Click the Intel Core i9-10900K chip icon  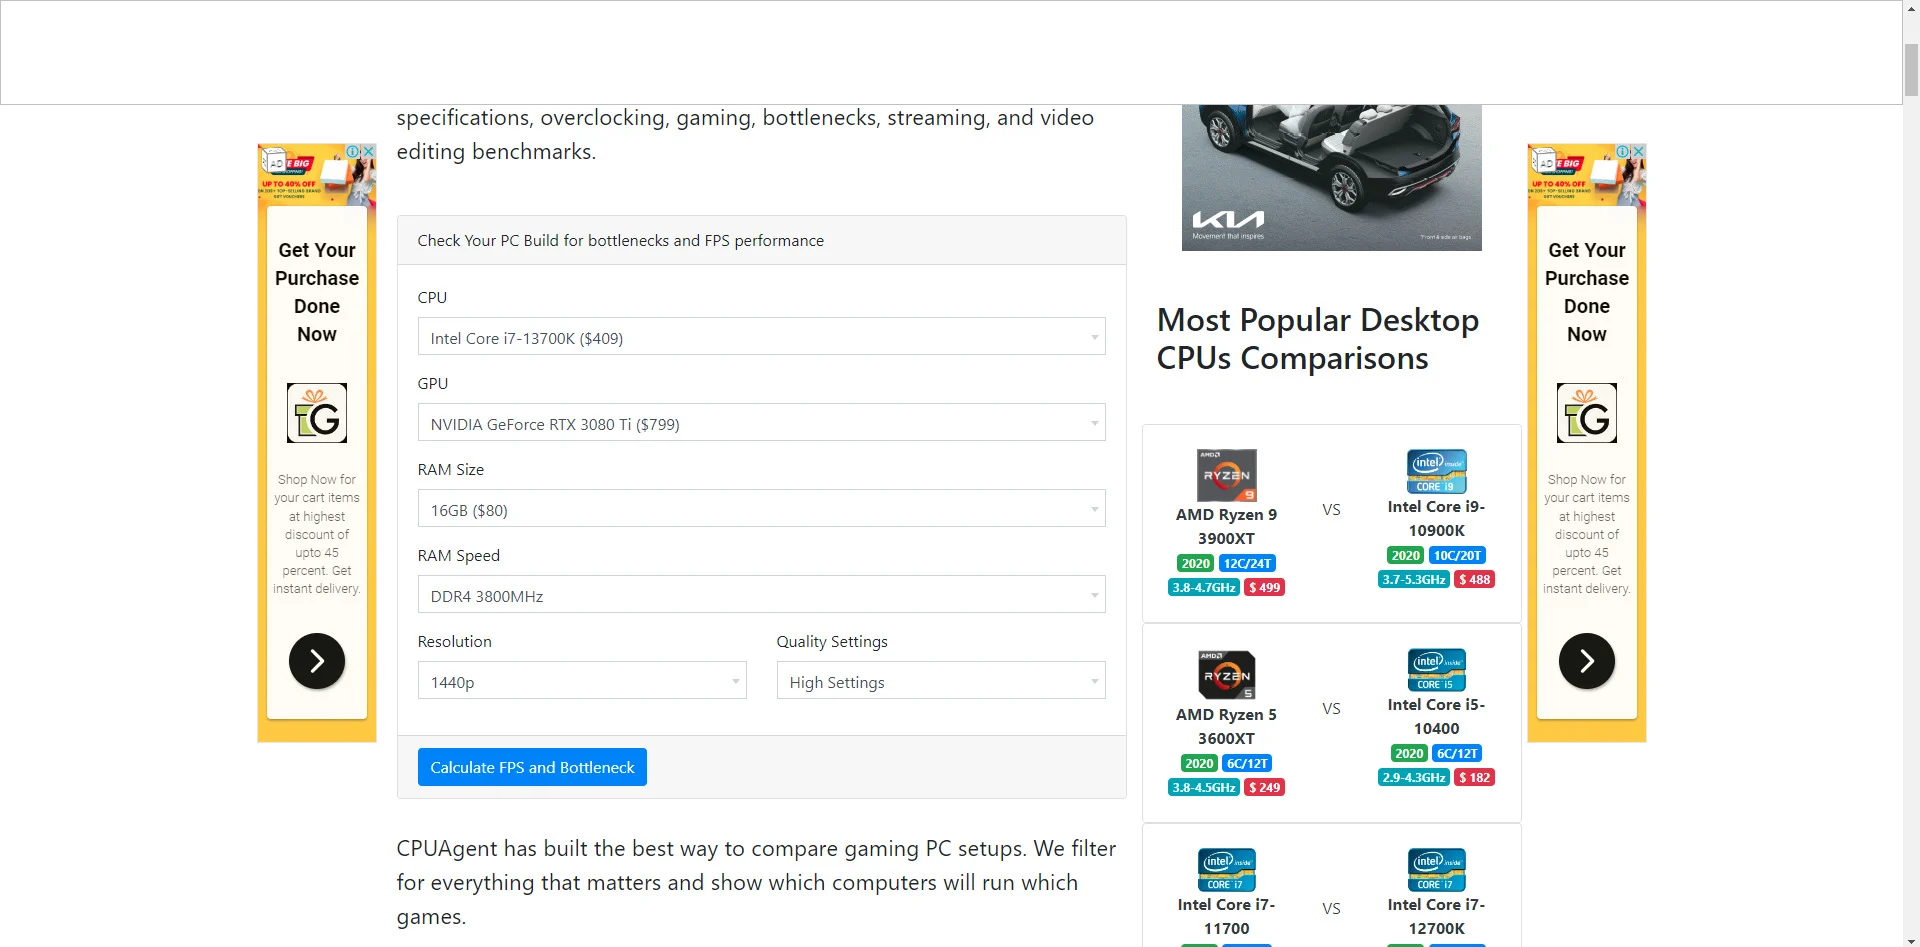(1437, 471)
